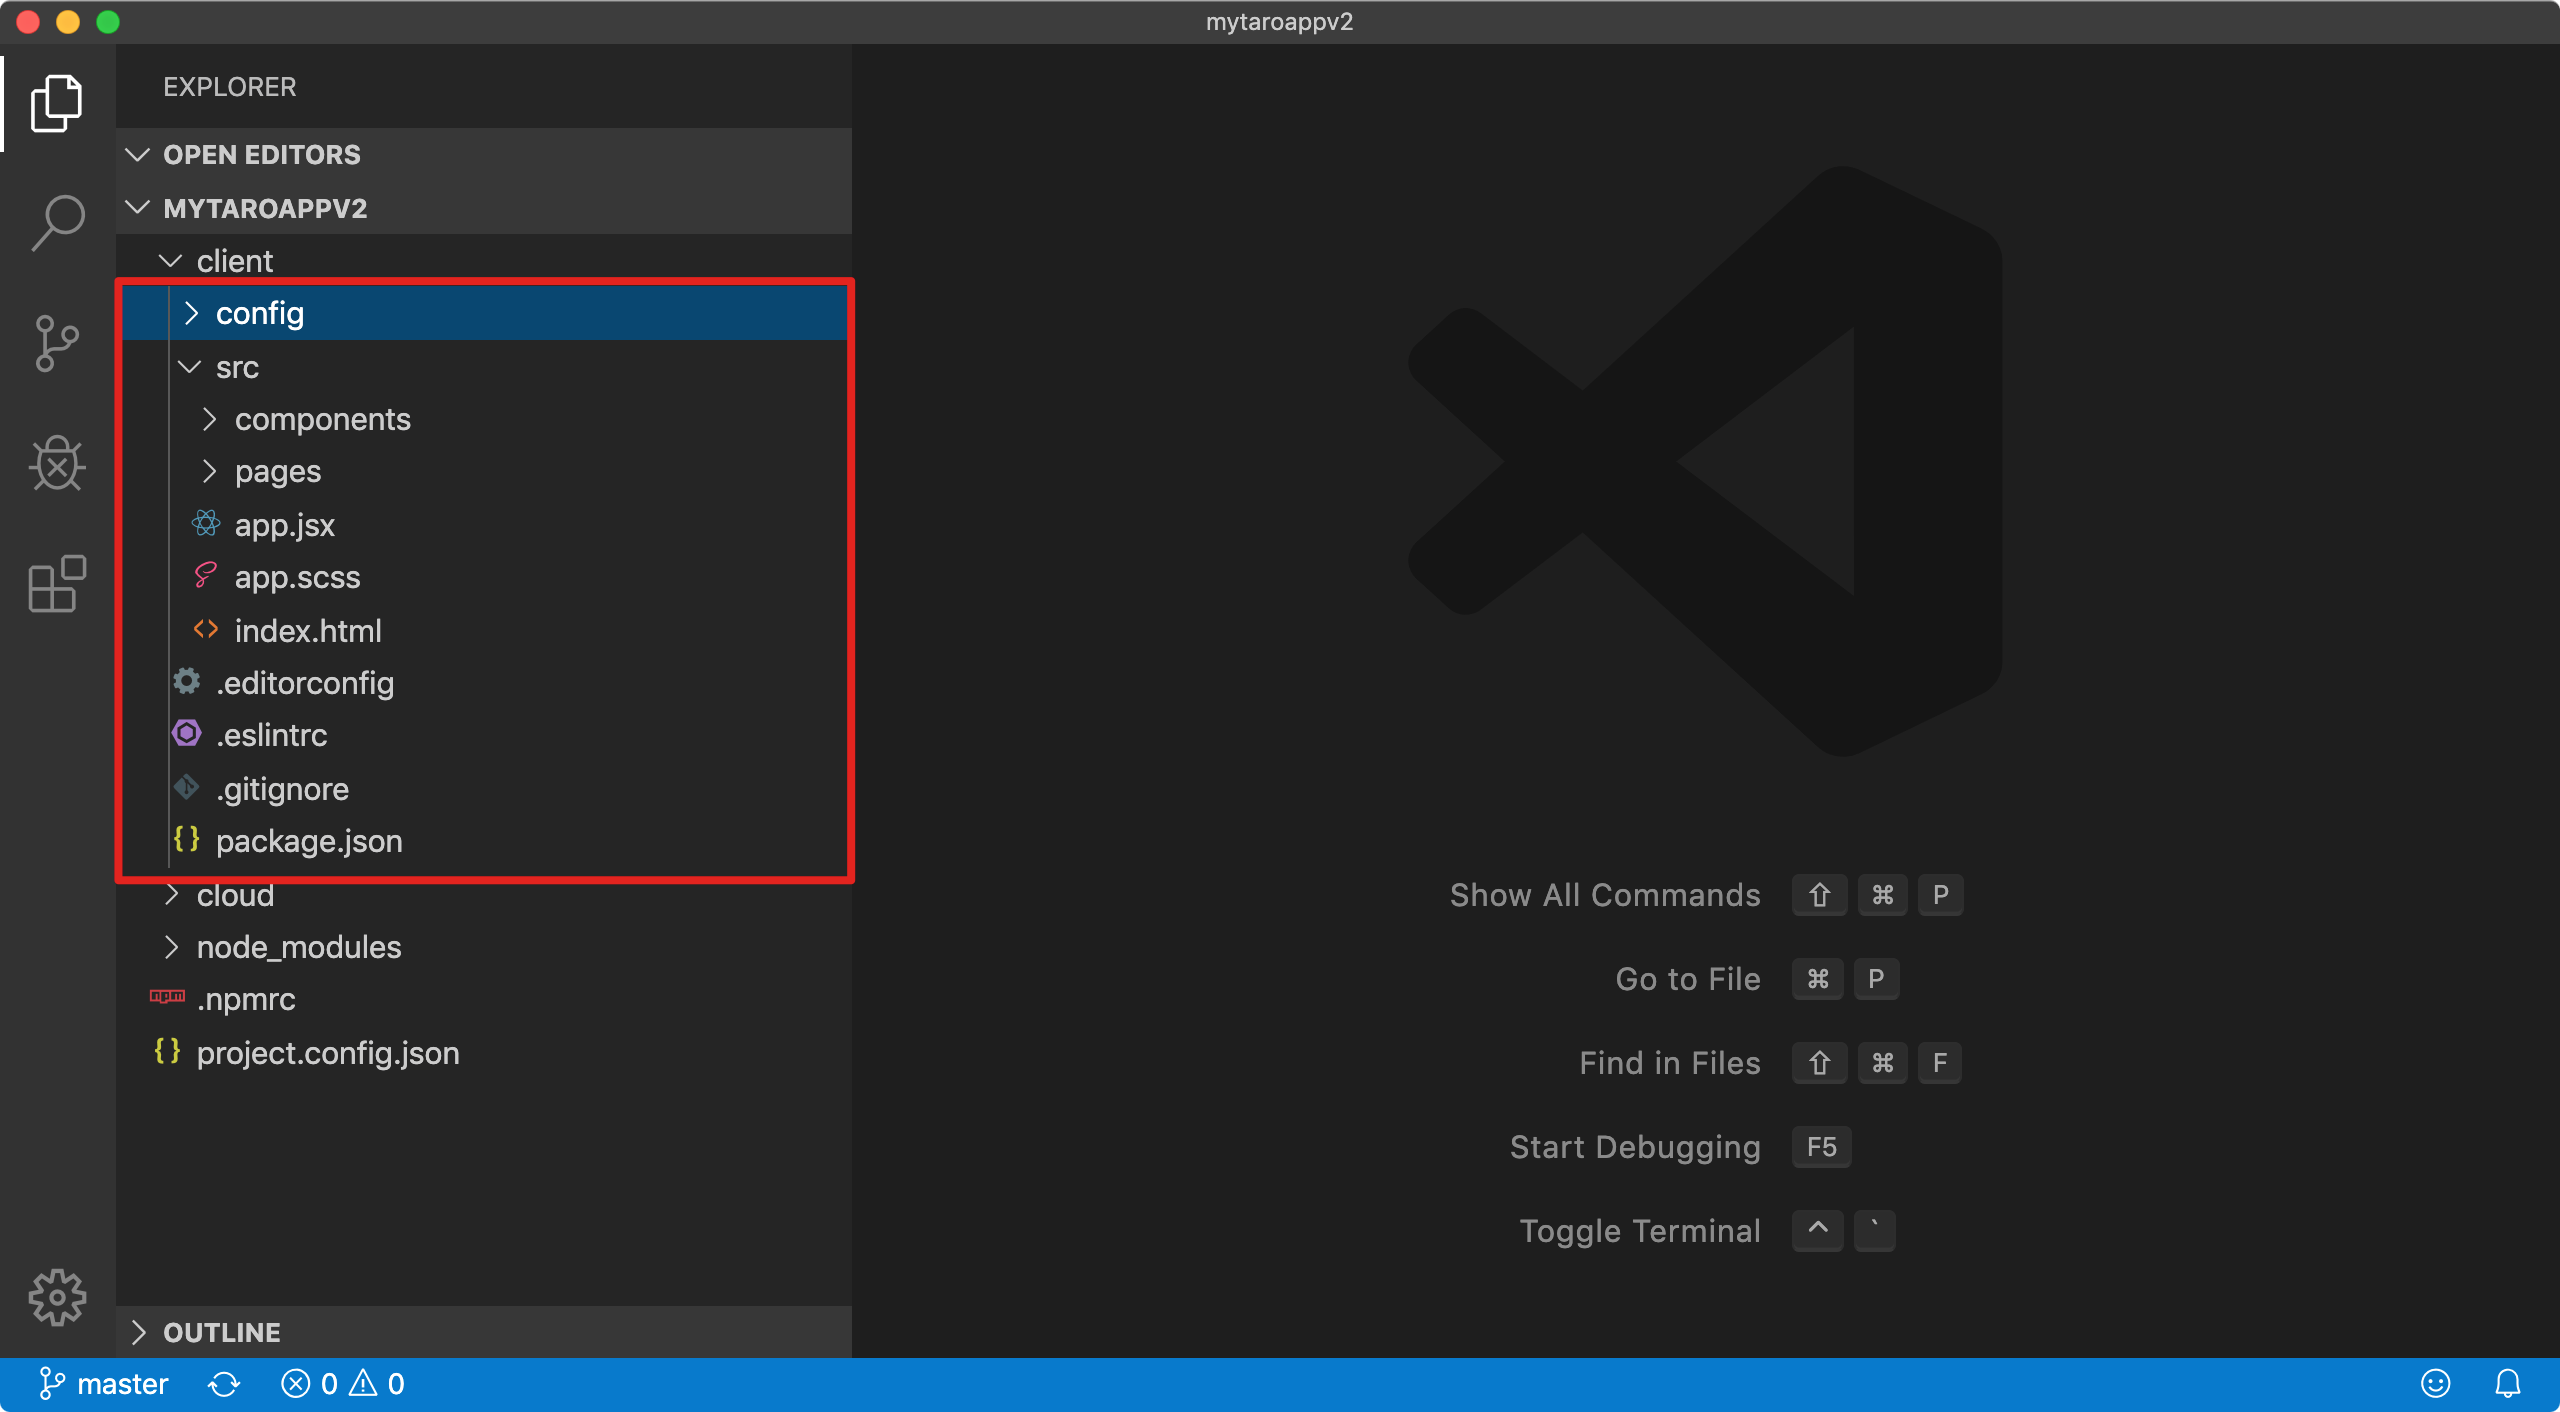Screen dimensions: 2560x1412
Task: Click the Explorer files icon
Action: pyautogui.click(x=57, y=102)
